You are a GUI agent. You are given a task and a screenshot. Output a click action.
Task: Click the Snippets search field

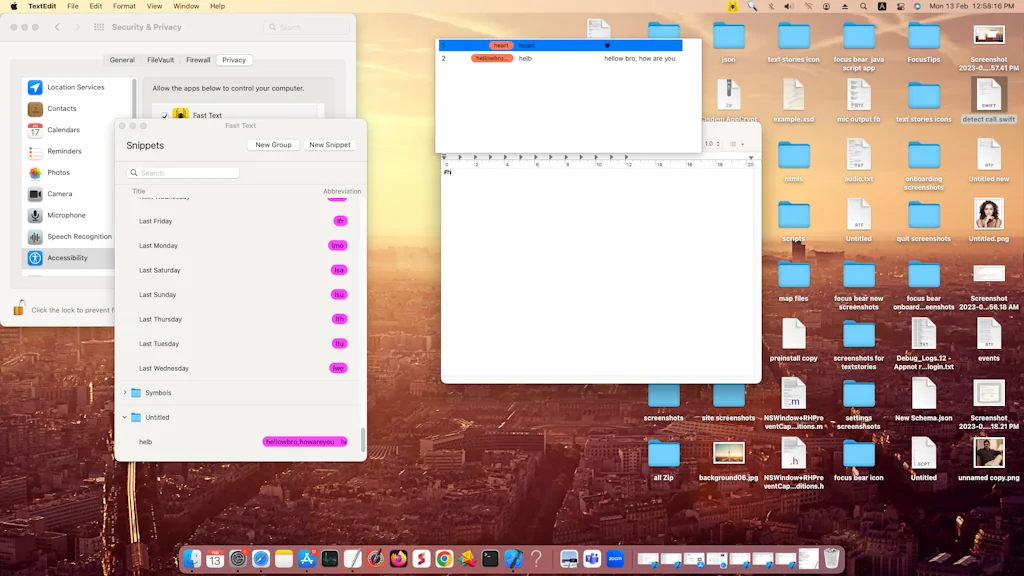182,172
